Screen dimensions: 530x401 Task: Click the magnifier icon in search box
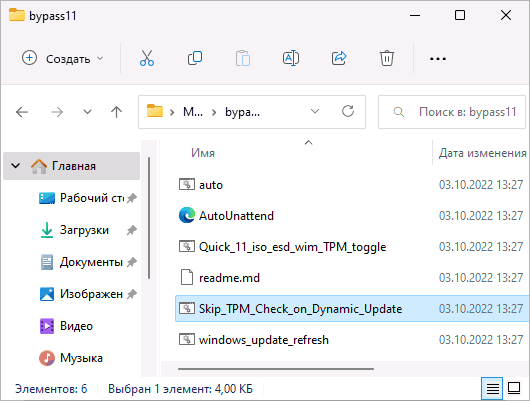399,112
